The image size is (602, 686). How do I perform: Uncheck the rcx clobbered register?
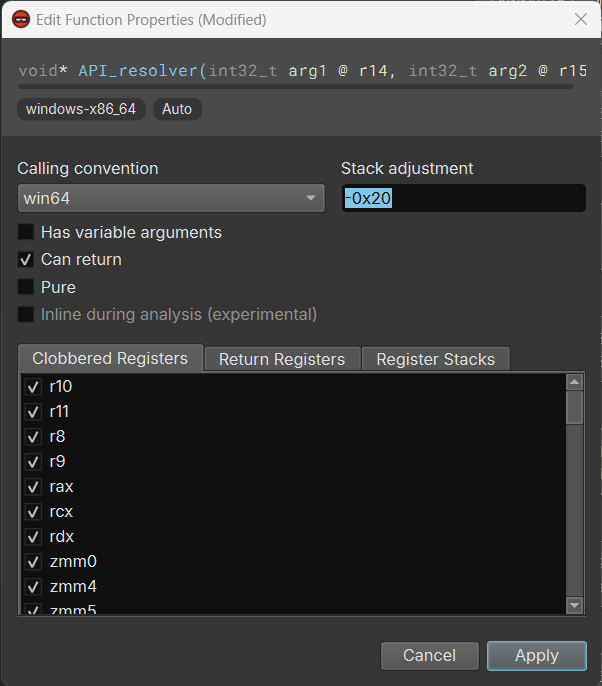tap(33, 511)
